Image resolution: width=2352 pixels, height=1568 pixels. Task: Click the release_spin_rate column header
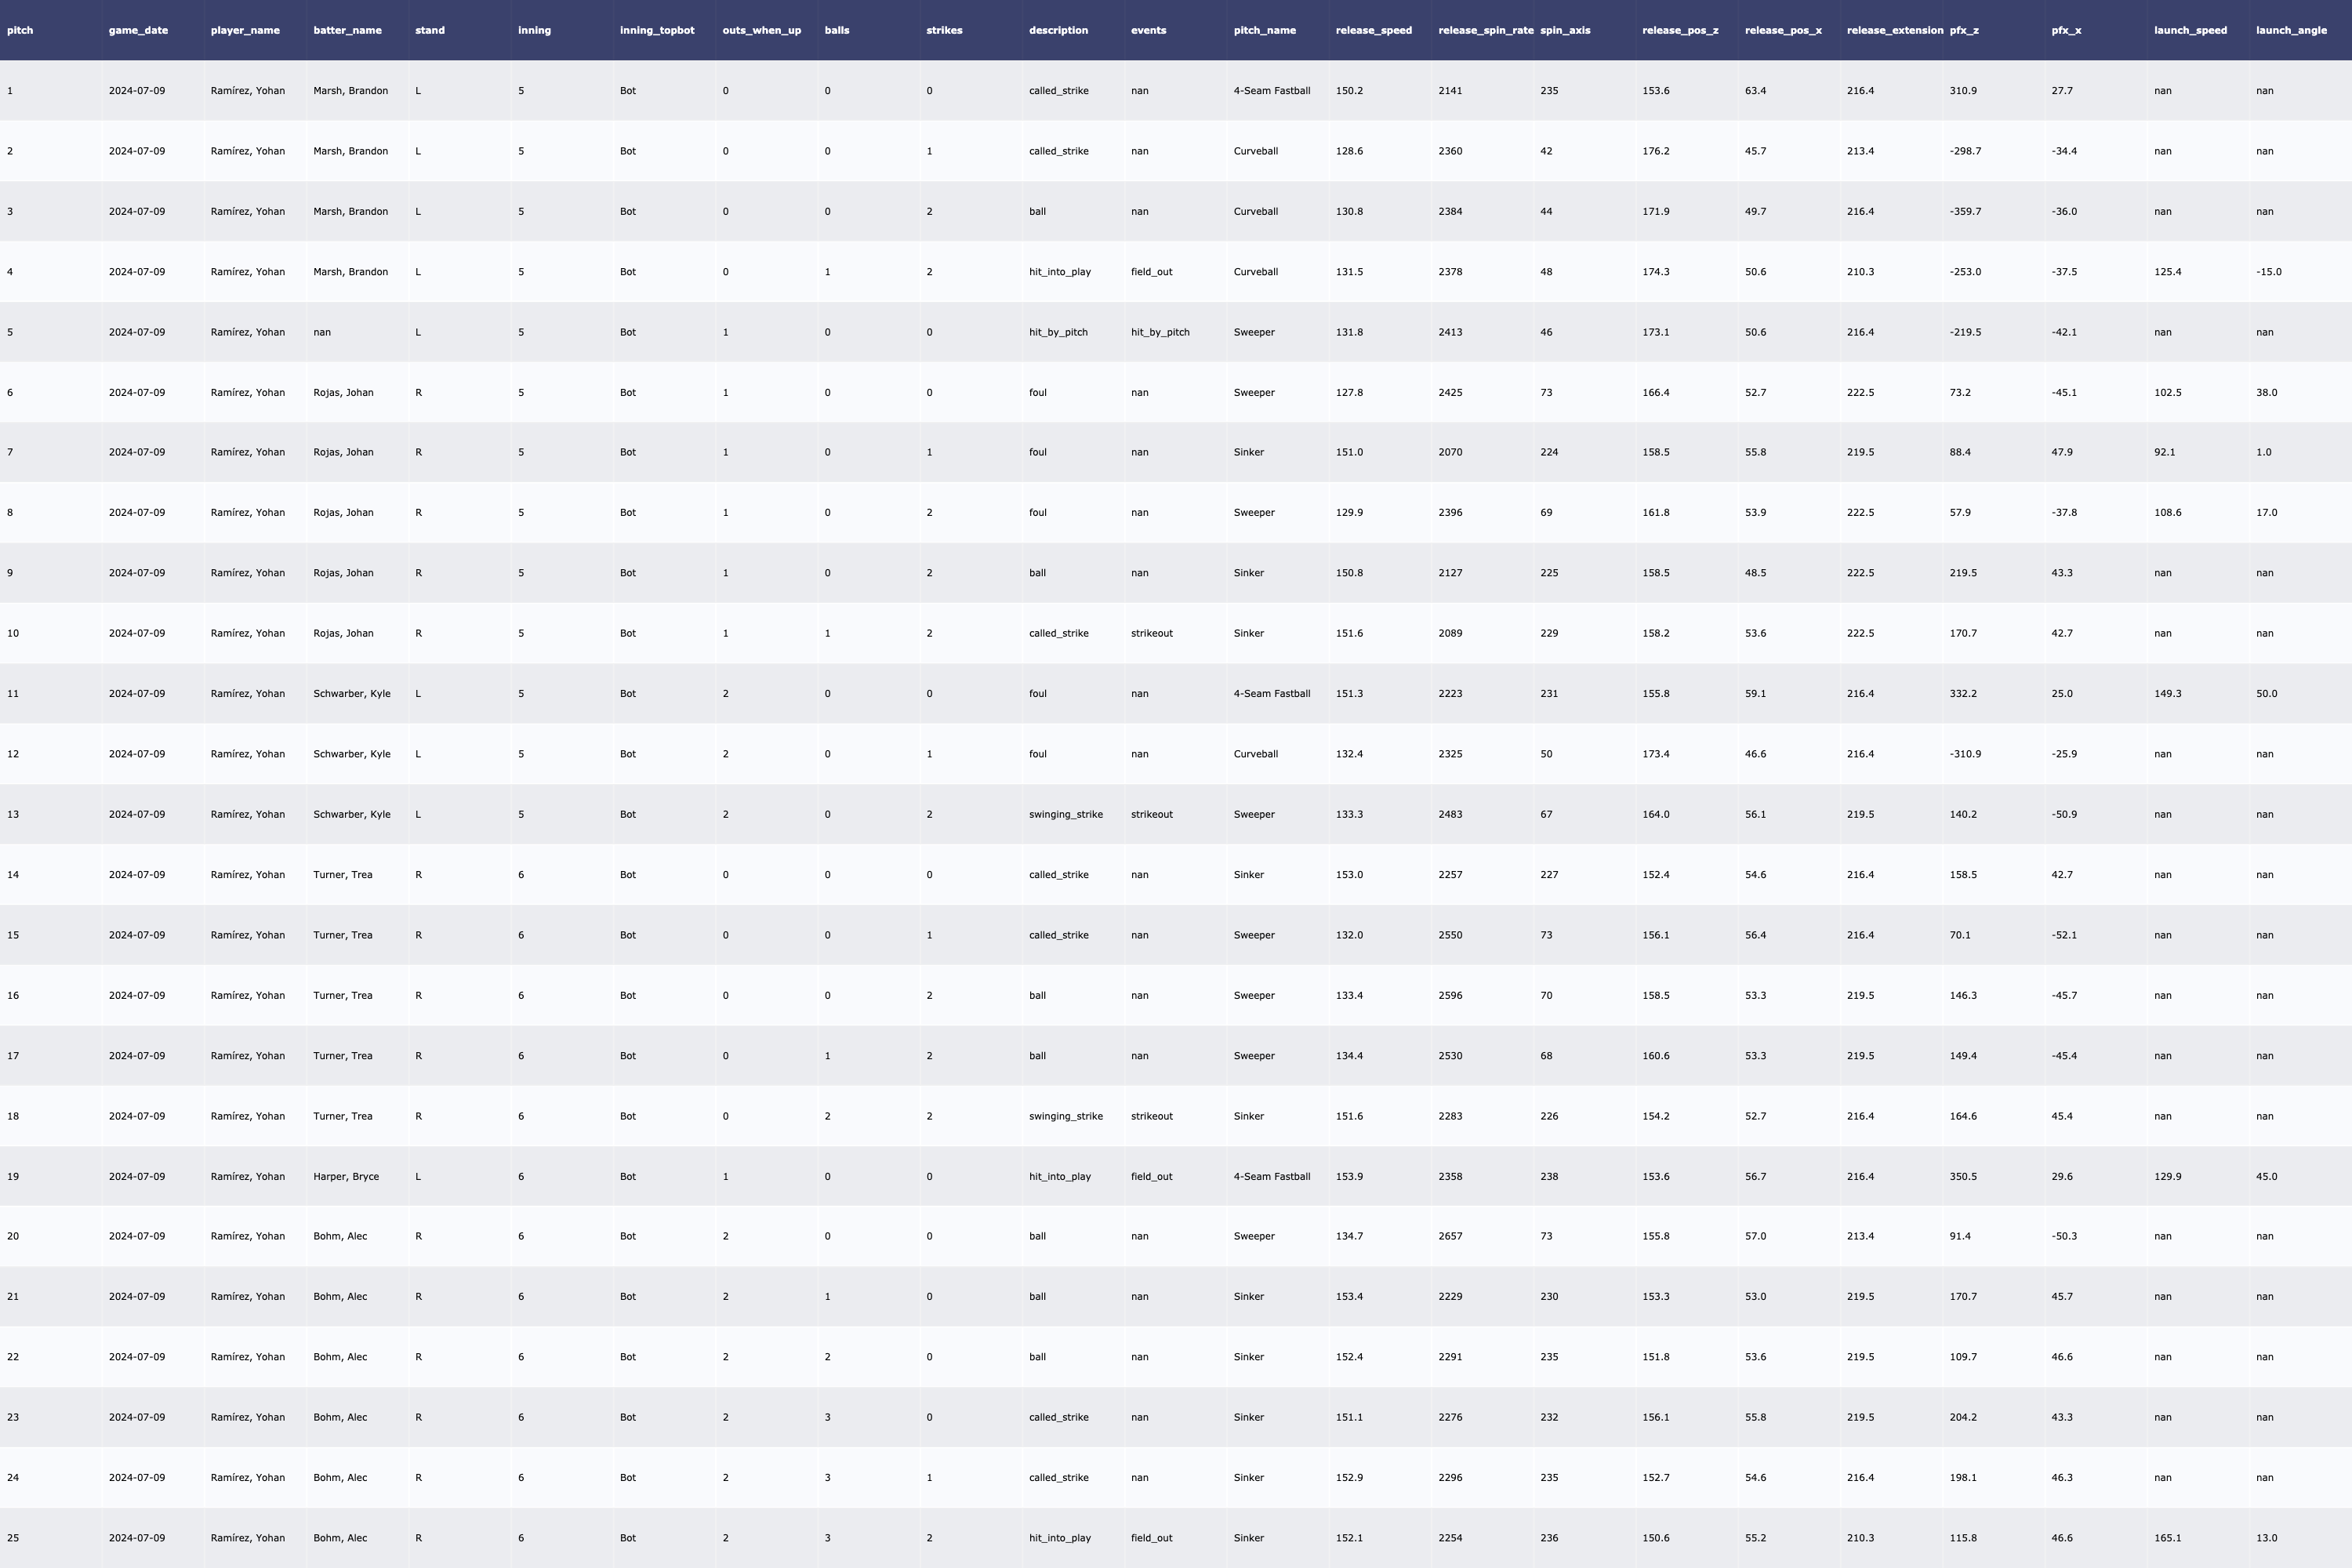point(1484,30)
